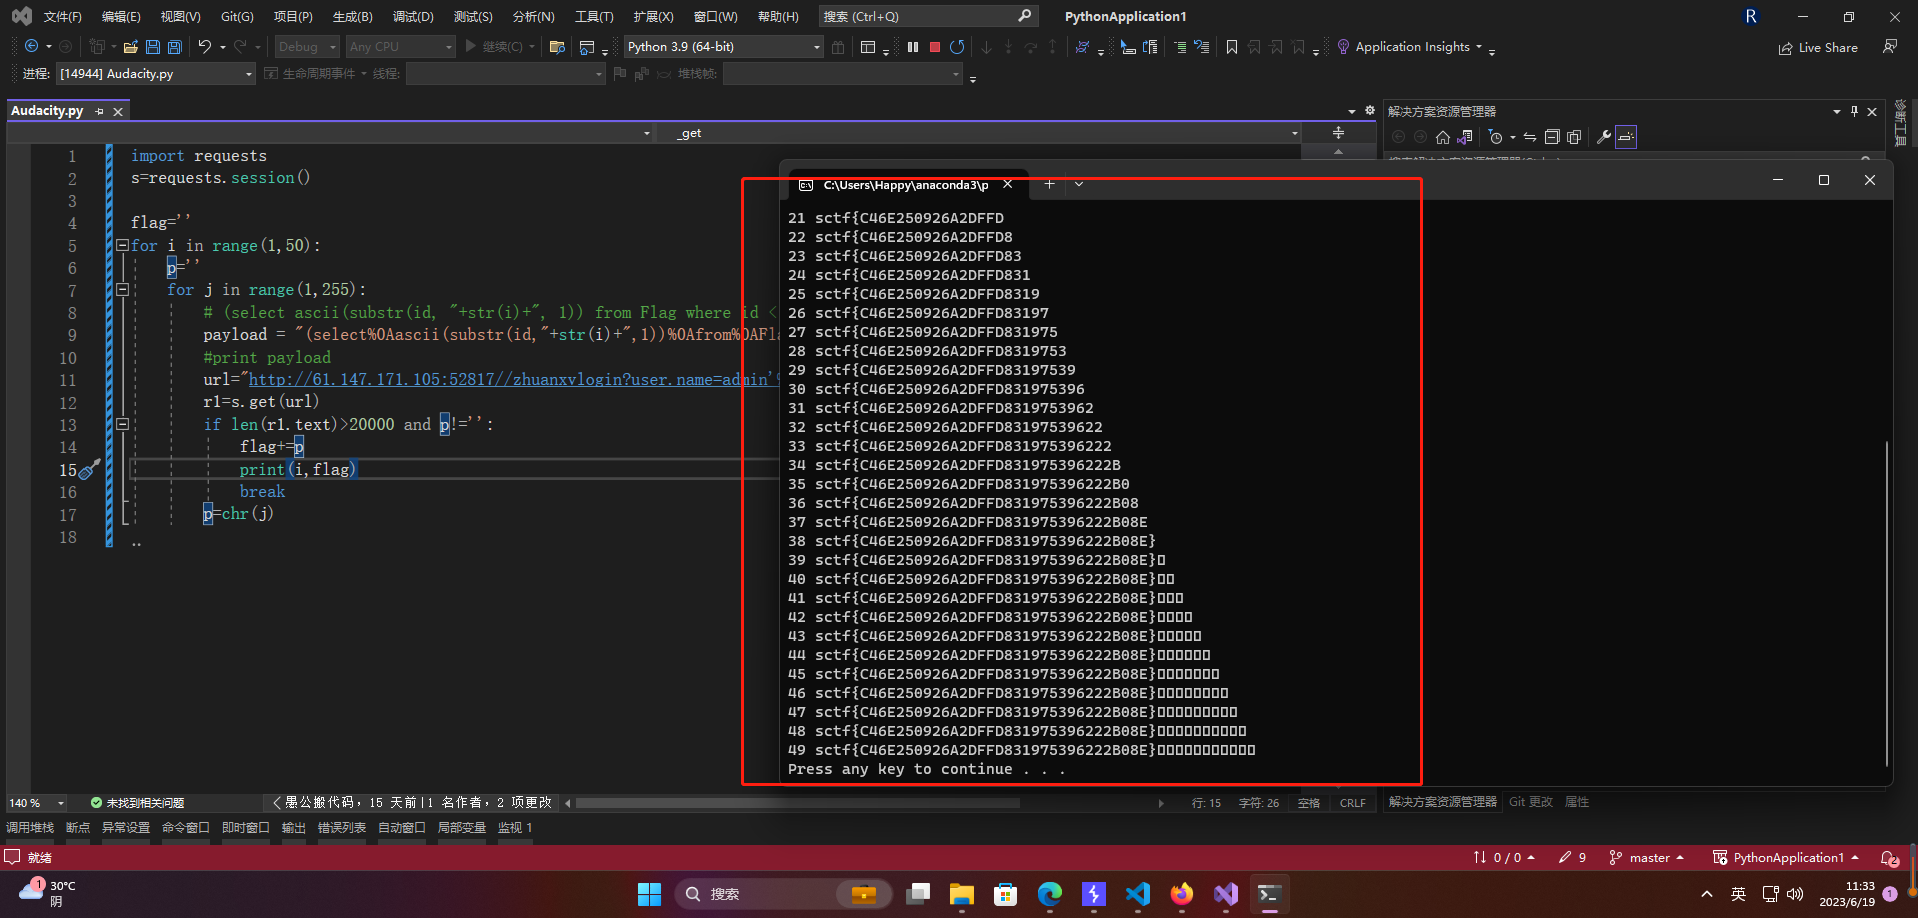Open the zoom level 140 % dropdown
1918x918 pixels.
[x=61, y=803]
